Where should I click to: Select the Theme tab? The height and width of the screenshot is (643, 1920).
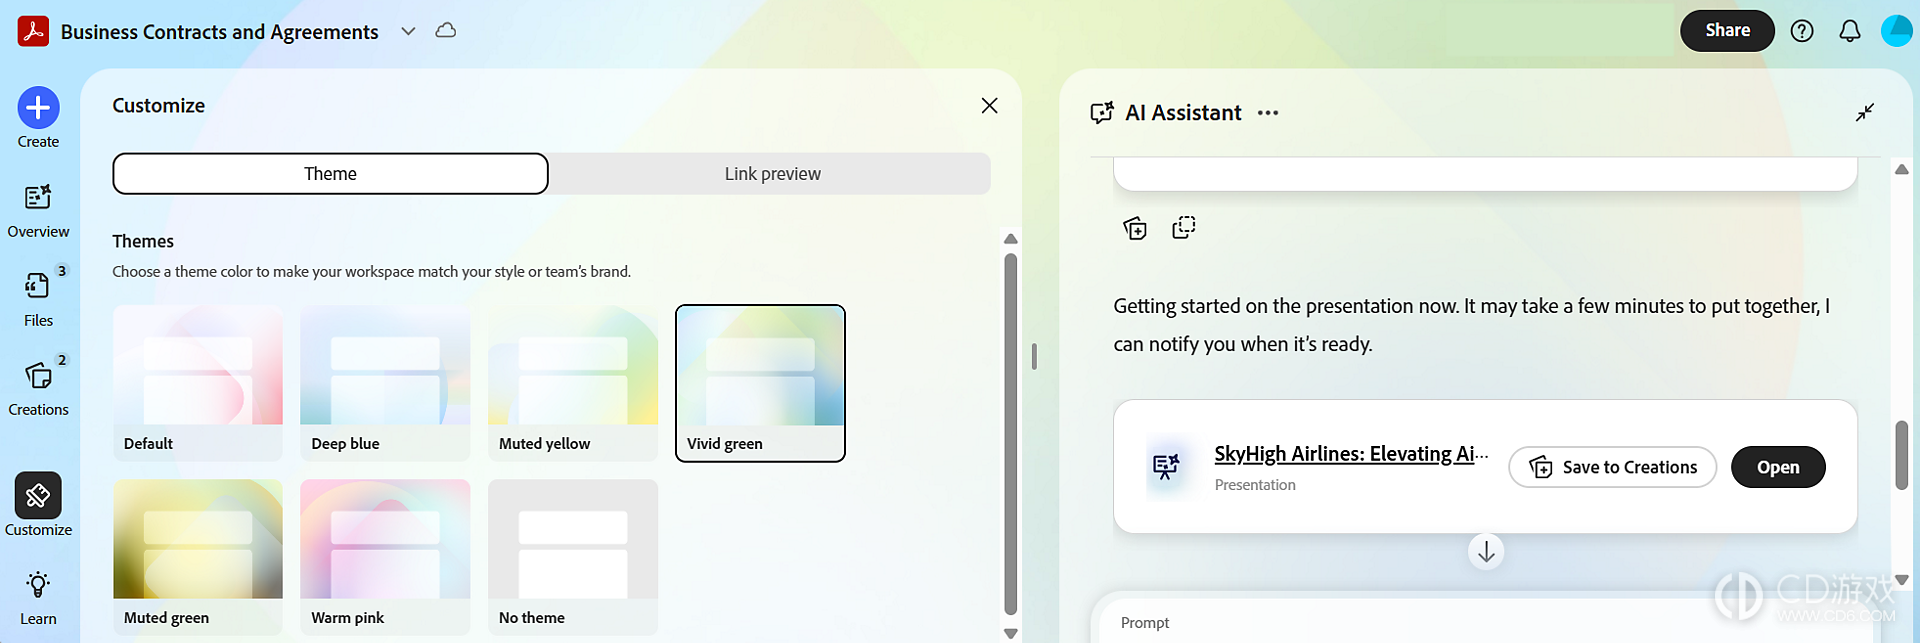(330, 174)
